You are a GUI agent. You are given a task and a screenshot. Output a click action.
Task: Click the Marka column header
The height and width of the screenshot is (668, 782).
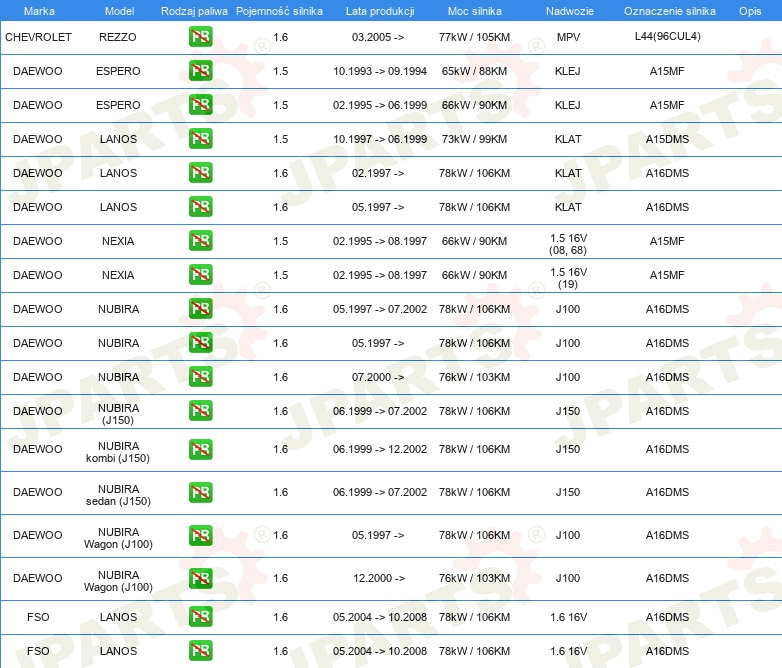click(39, 11)
